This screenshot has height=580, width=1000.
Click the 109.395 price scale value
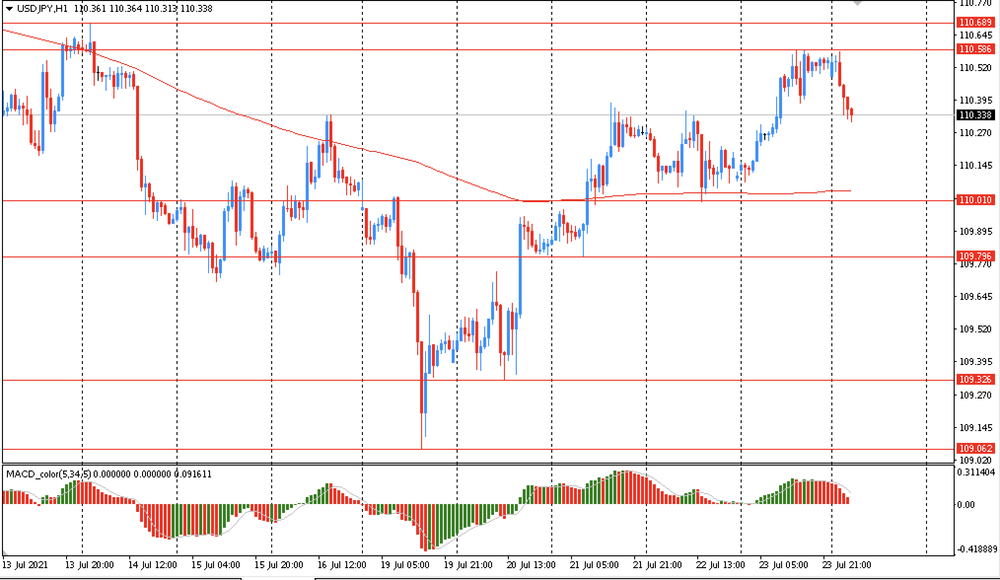[x=976, y=362]
